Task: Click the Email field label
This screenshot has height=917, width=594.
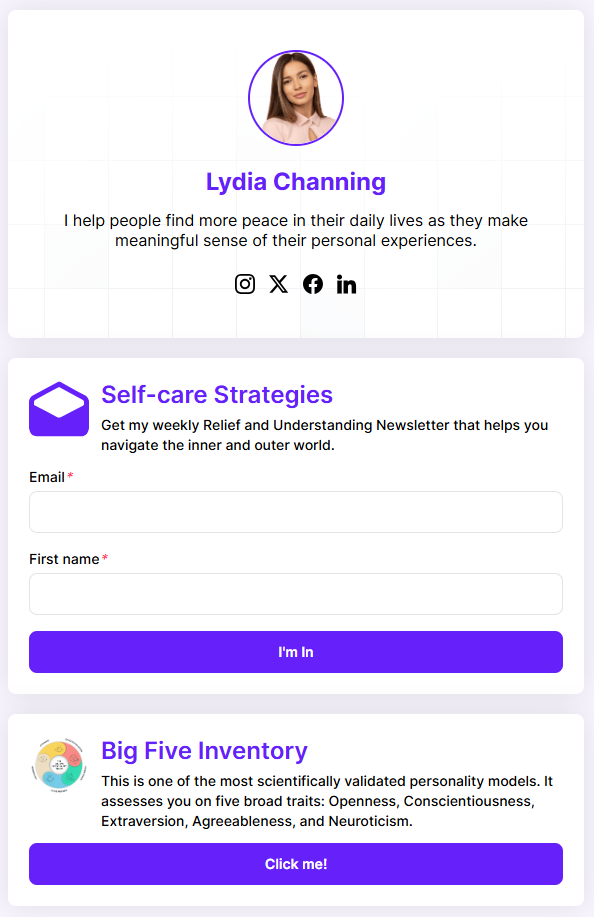Action: click(47, 477)
